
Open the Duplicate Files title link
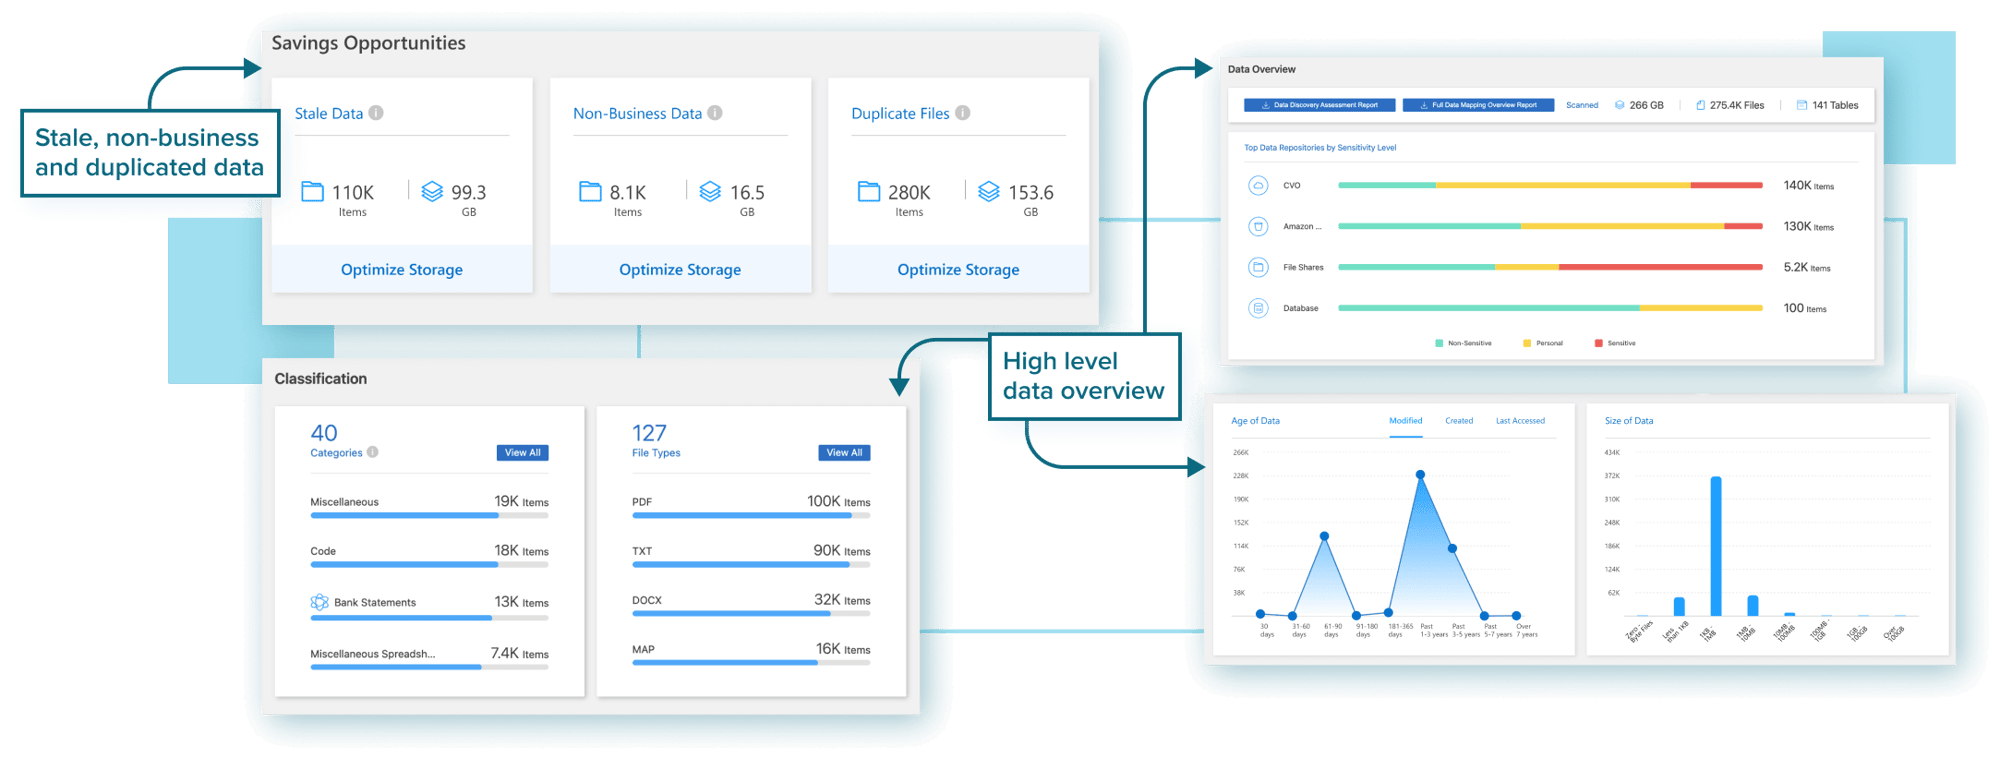coord(900,113)
